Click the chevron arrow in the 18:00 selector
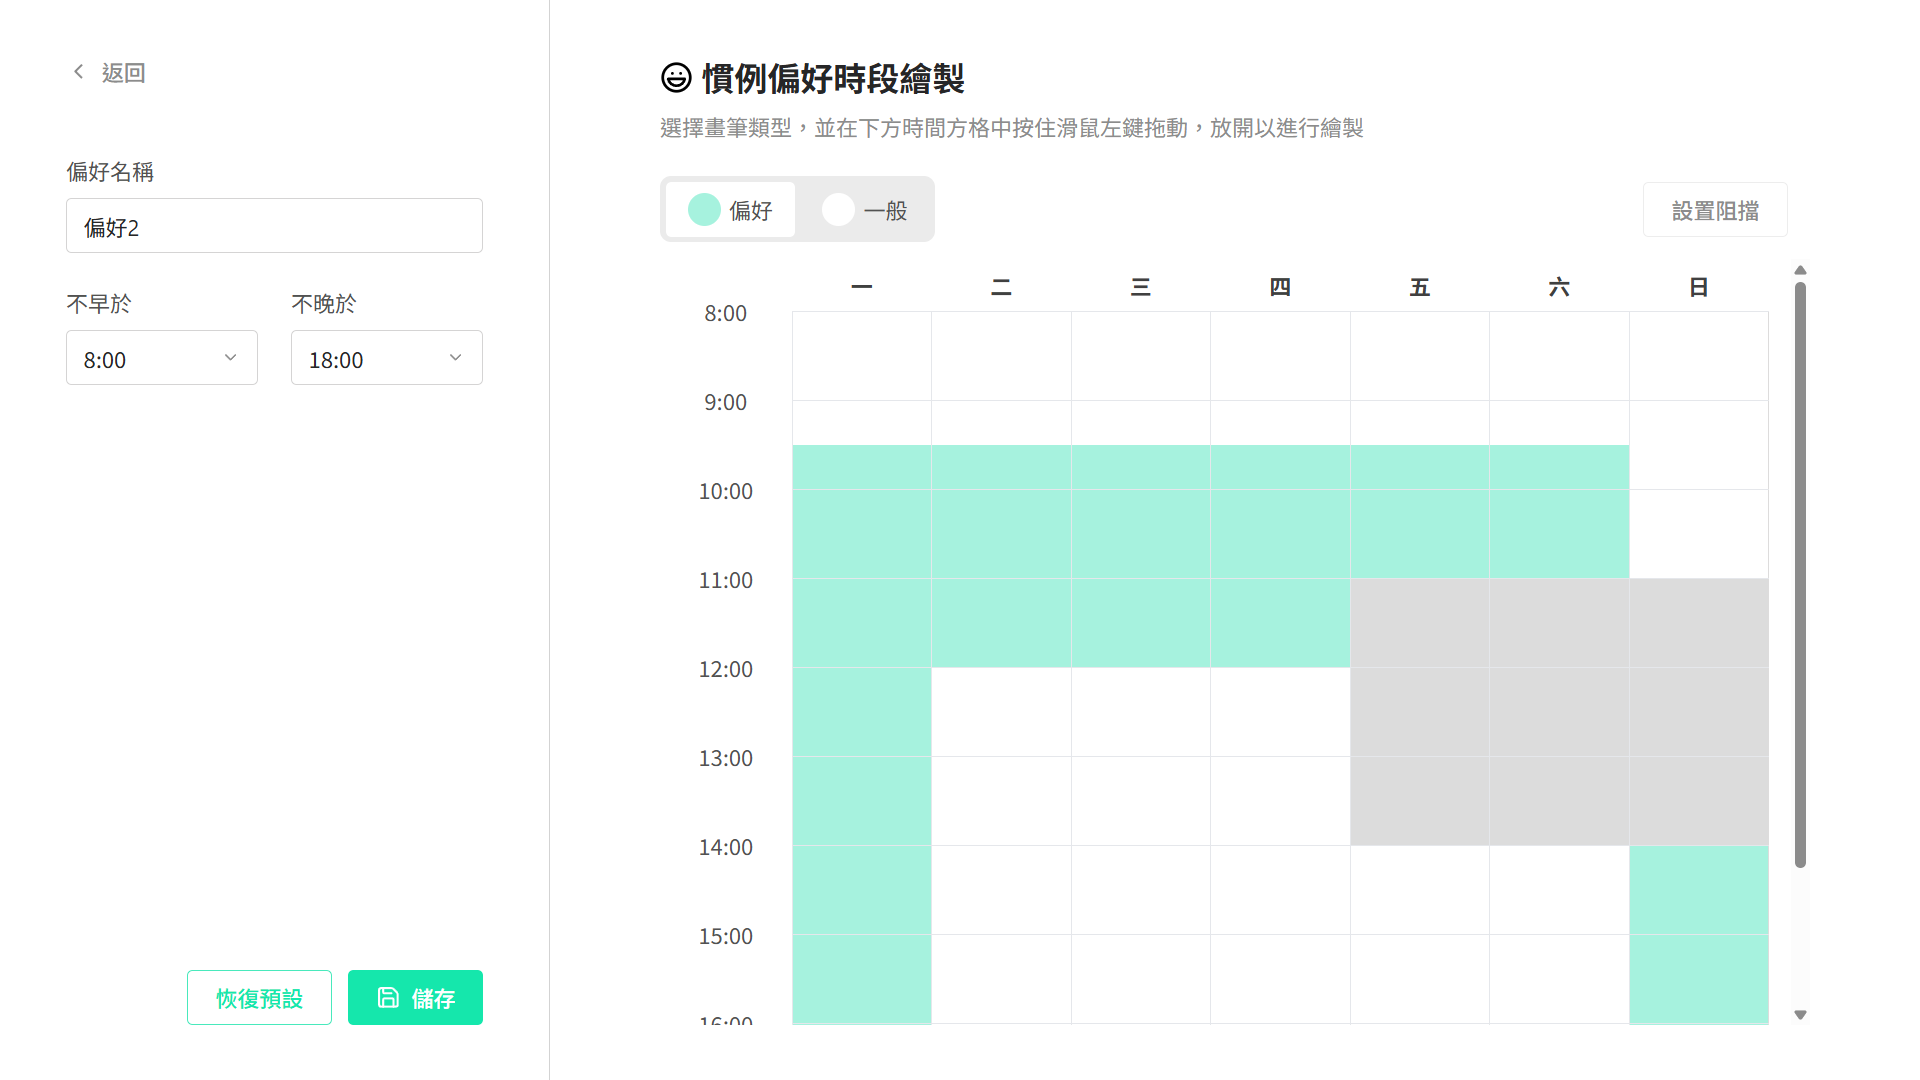This screenshot has width=1920, height=1080. pos(456,357)
